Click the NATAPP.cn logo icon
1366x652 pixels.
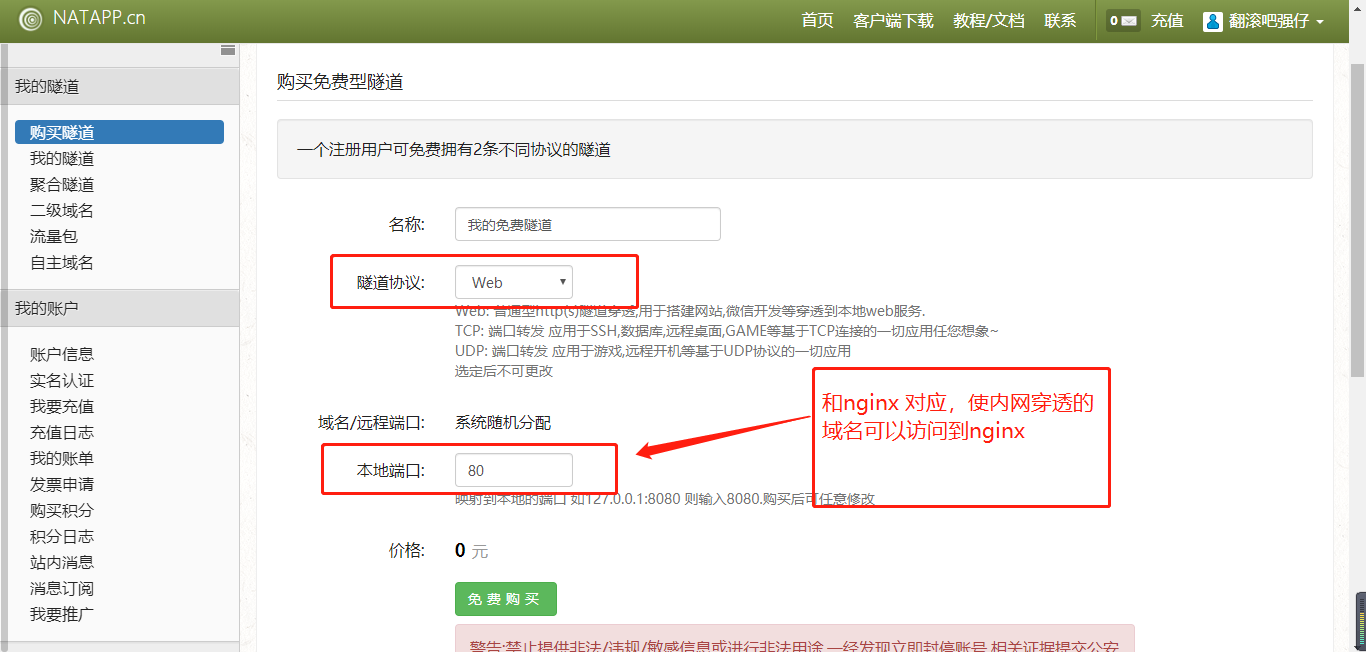pos(31,19)
